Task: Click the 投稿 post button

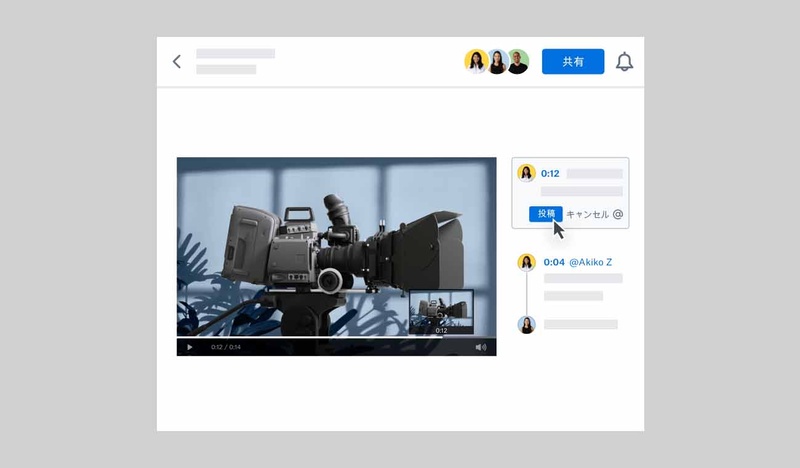Action: [545, 214]
